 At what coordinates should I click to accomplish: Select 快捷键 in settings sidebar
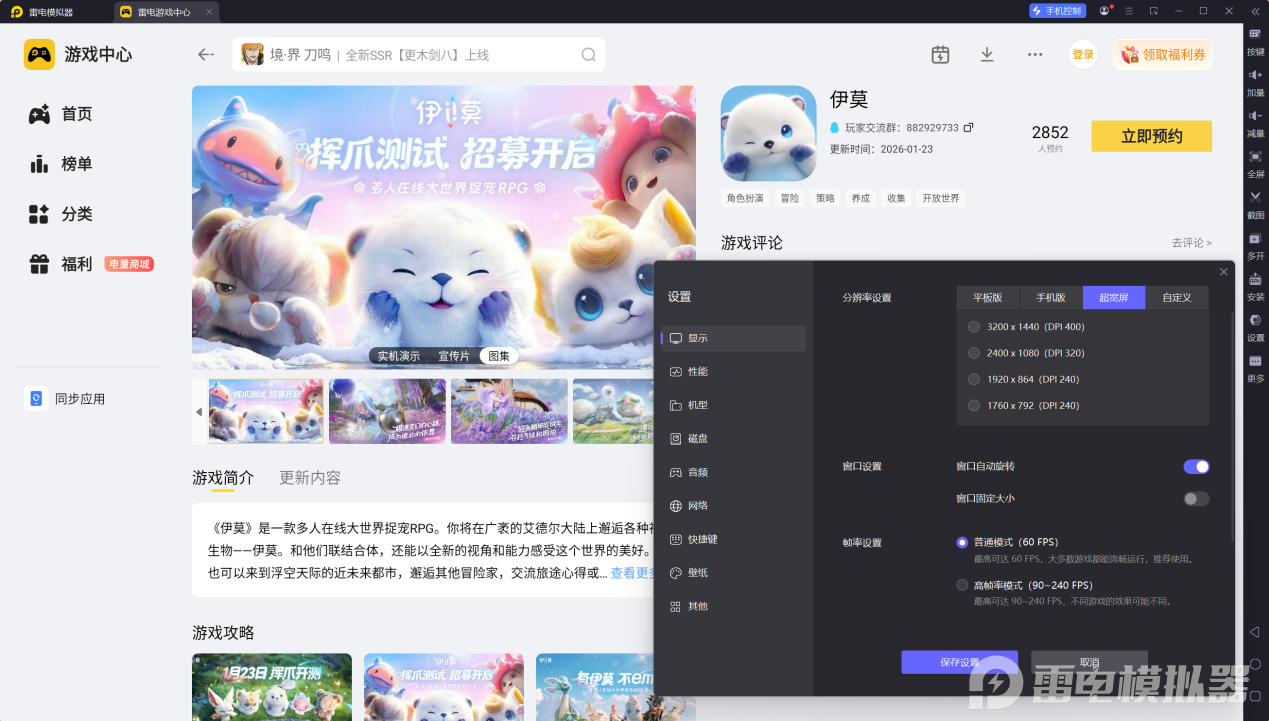tap(733, 539)
